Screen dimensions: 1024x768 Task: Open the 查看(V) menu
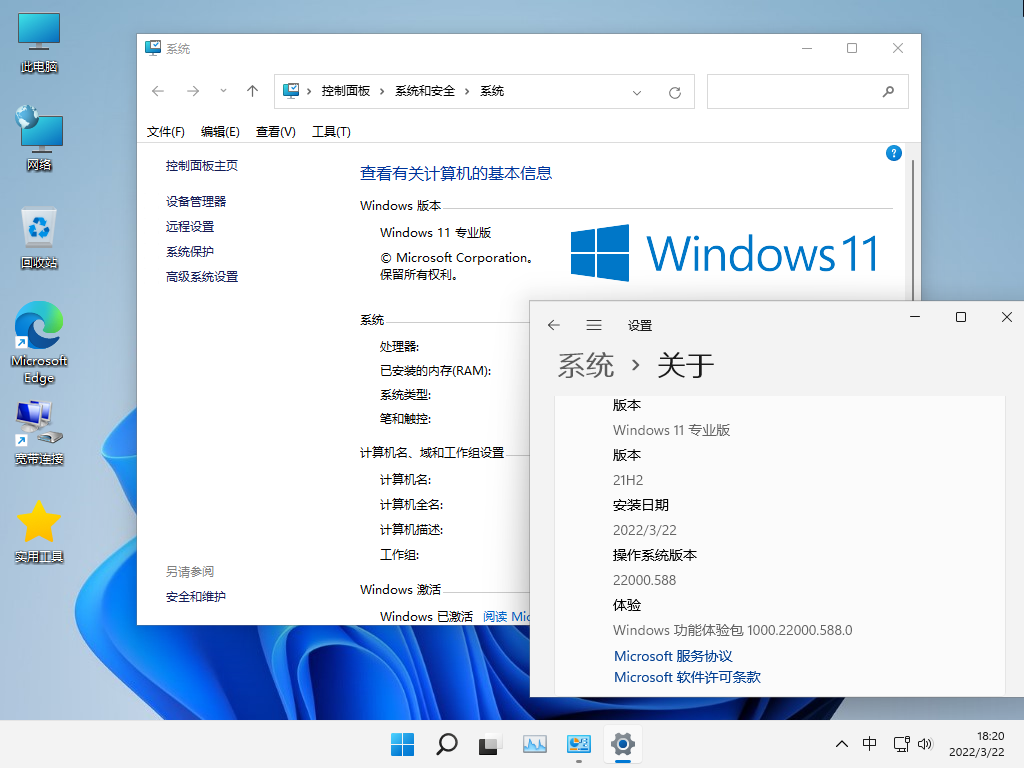tap(276, 132)
